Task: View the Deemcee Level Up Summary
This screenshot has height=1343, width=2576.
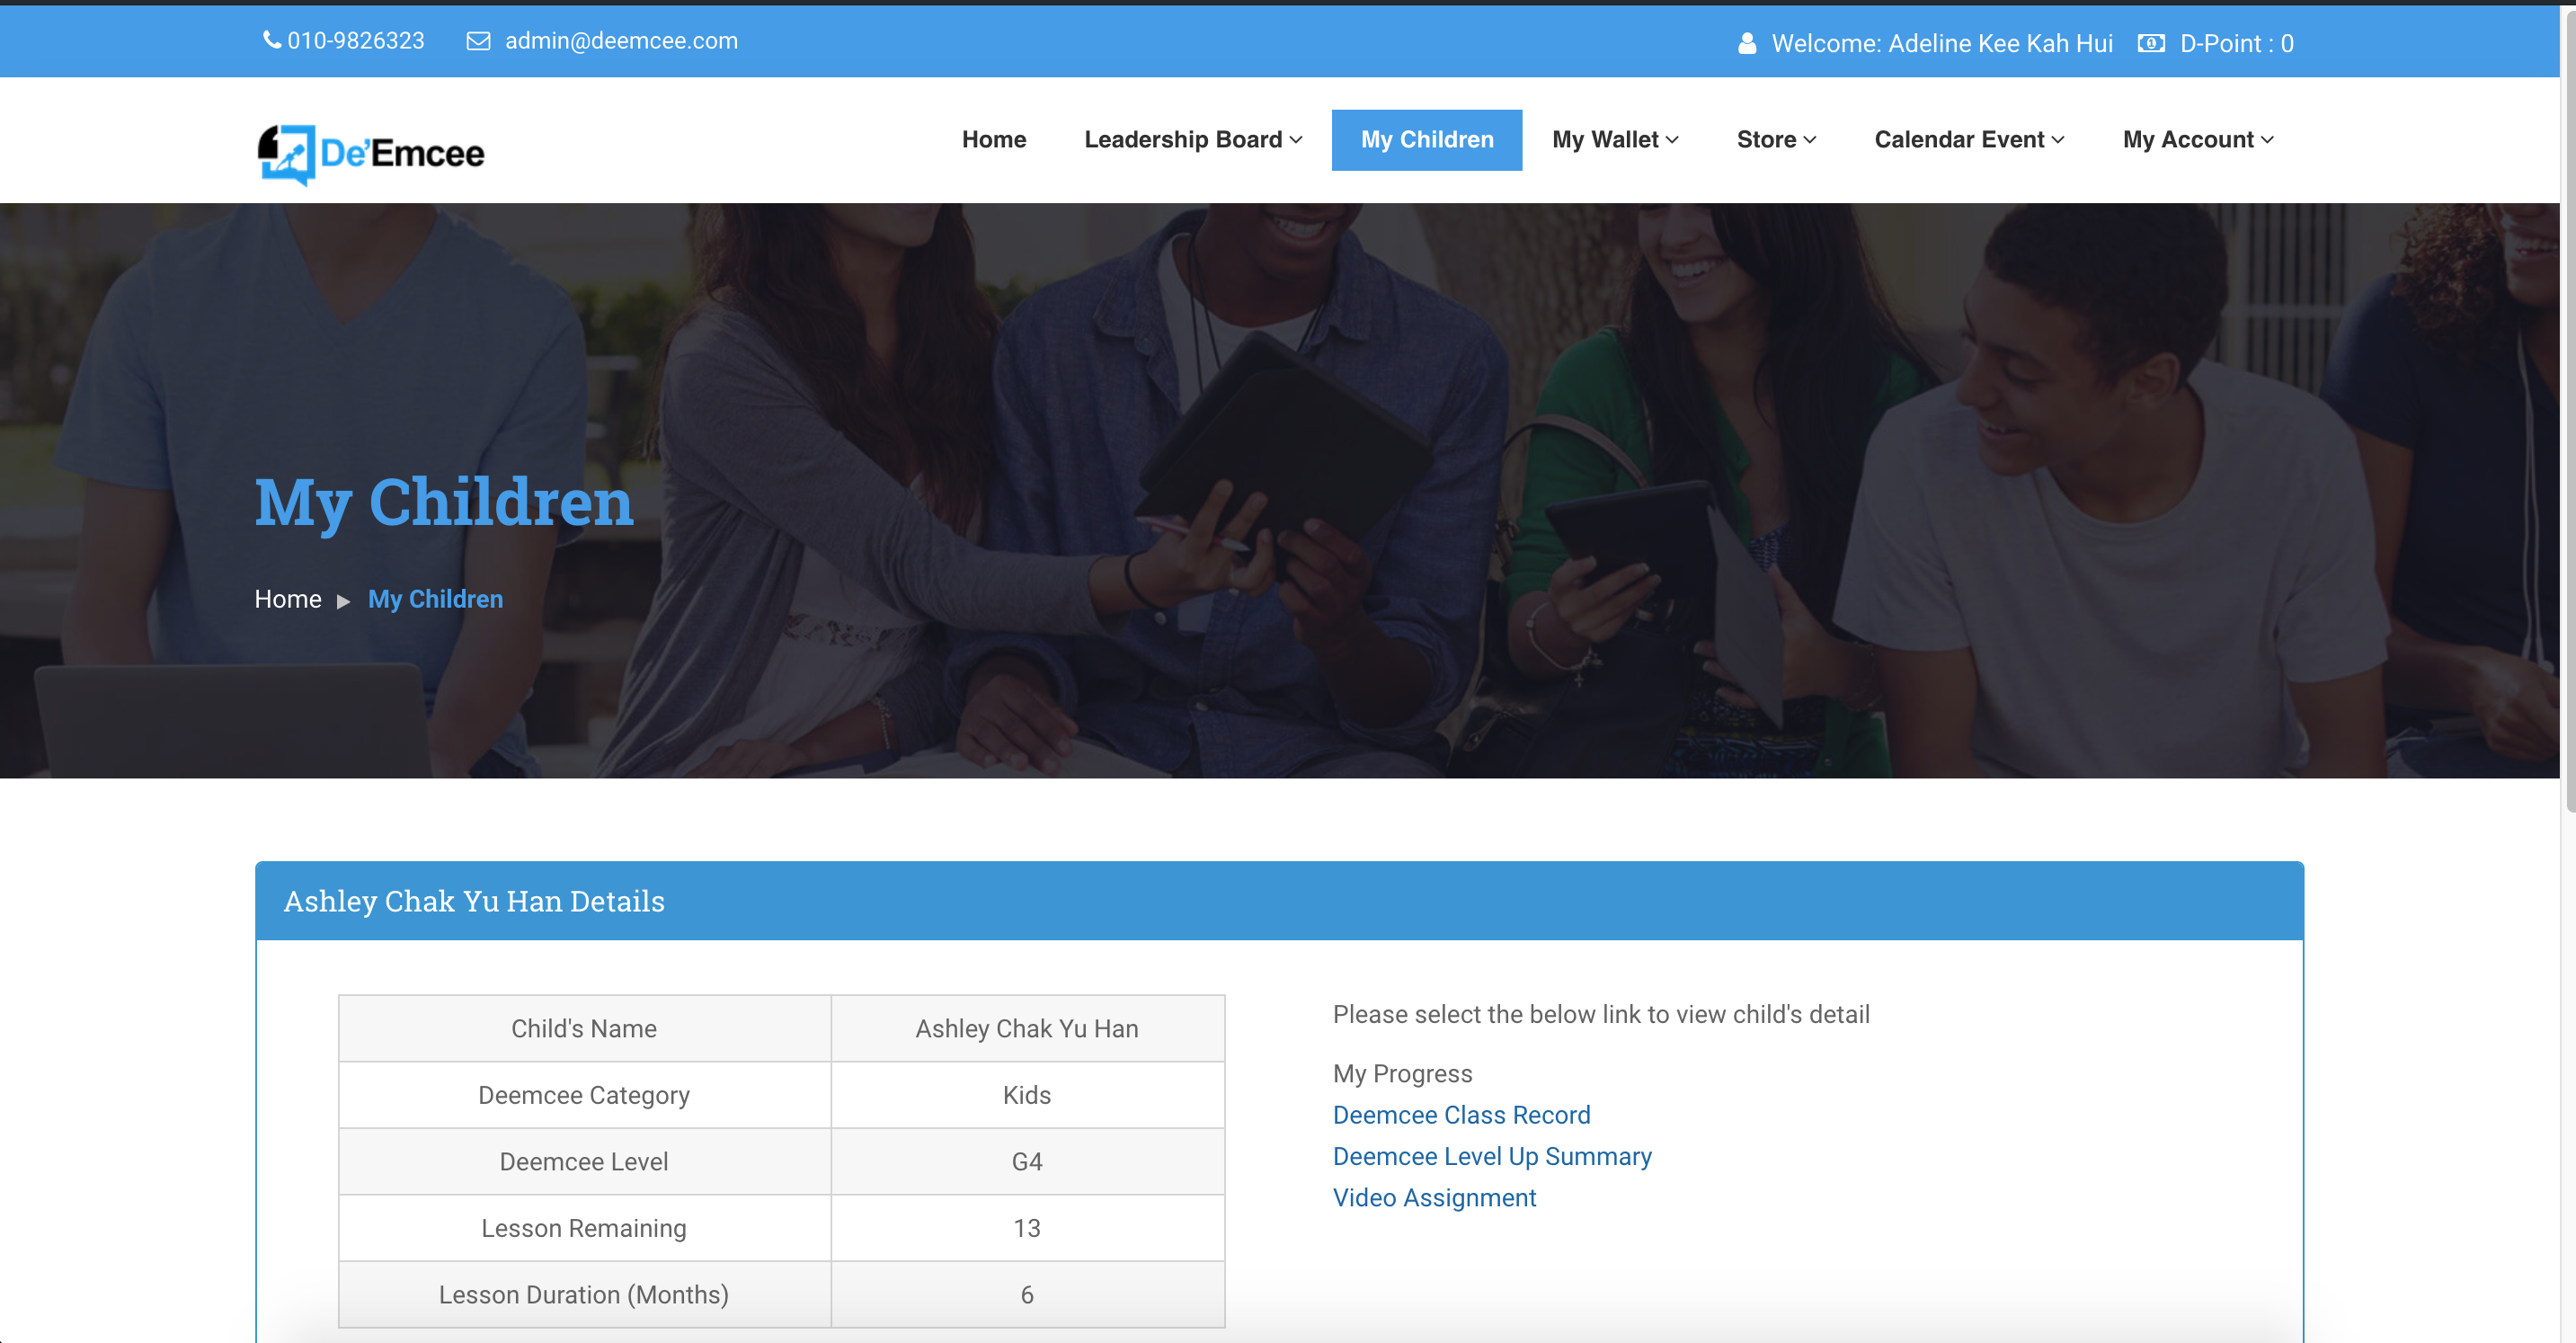Action: 1491,1157
